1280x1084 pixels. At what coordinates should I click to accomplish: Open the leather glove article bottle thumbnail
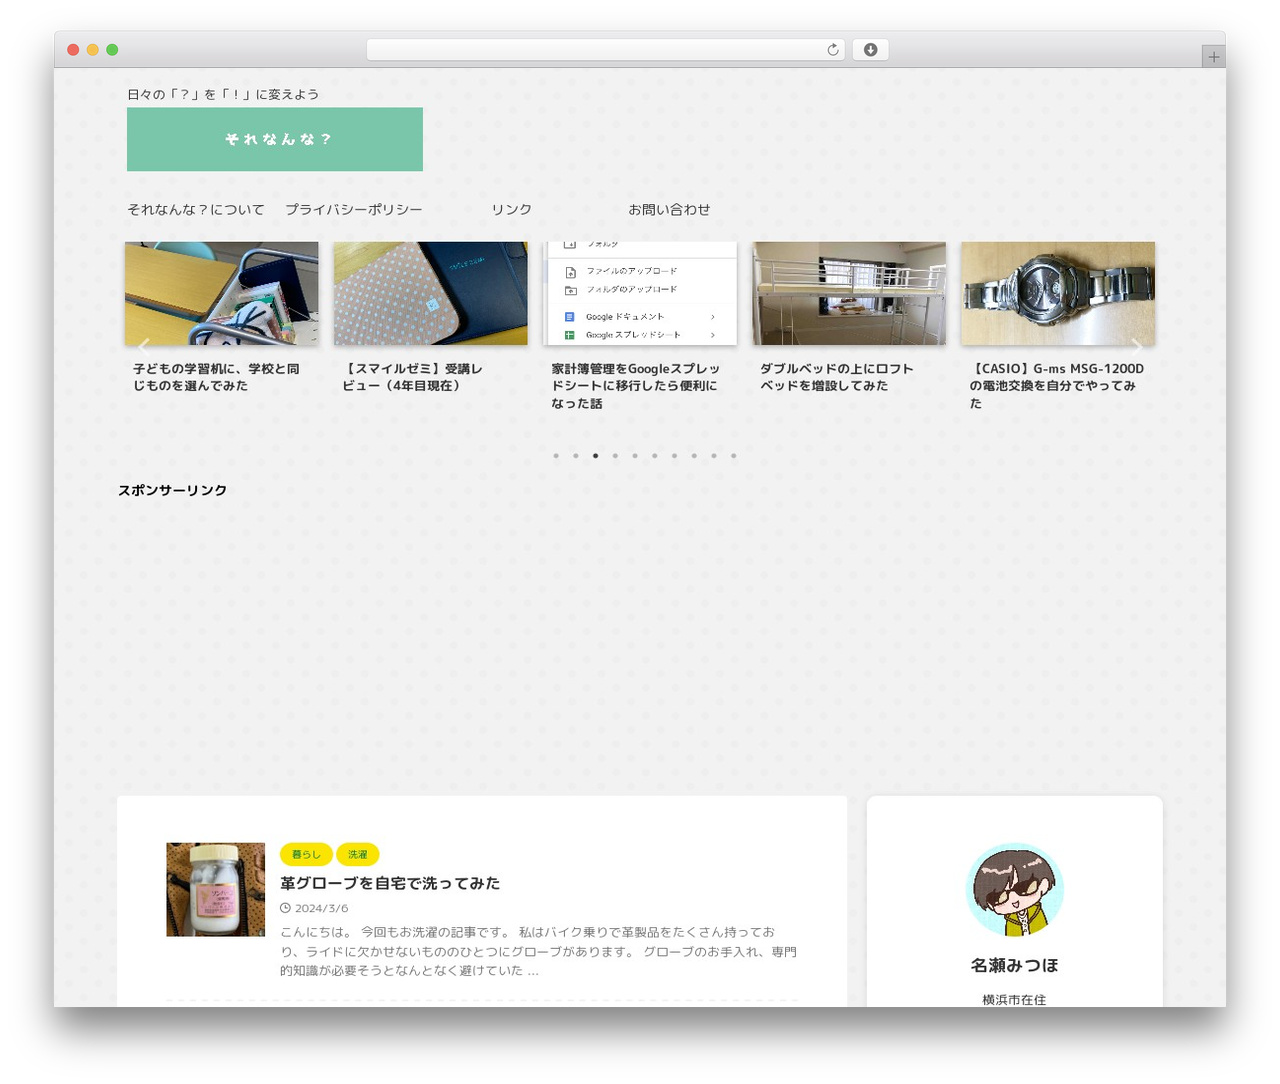pos(216,890)
